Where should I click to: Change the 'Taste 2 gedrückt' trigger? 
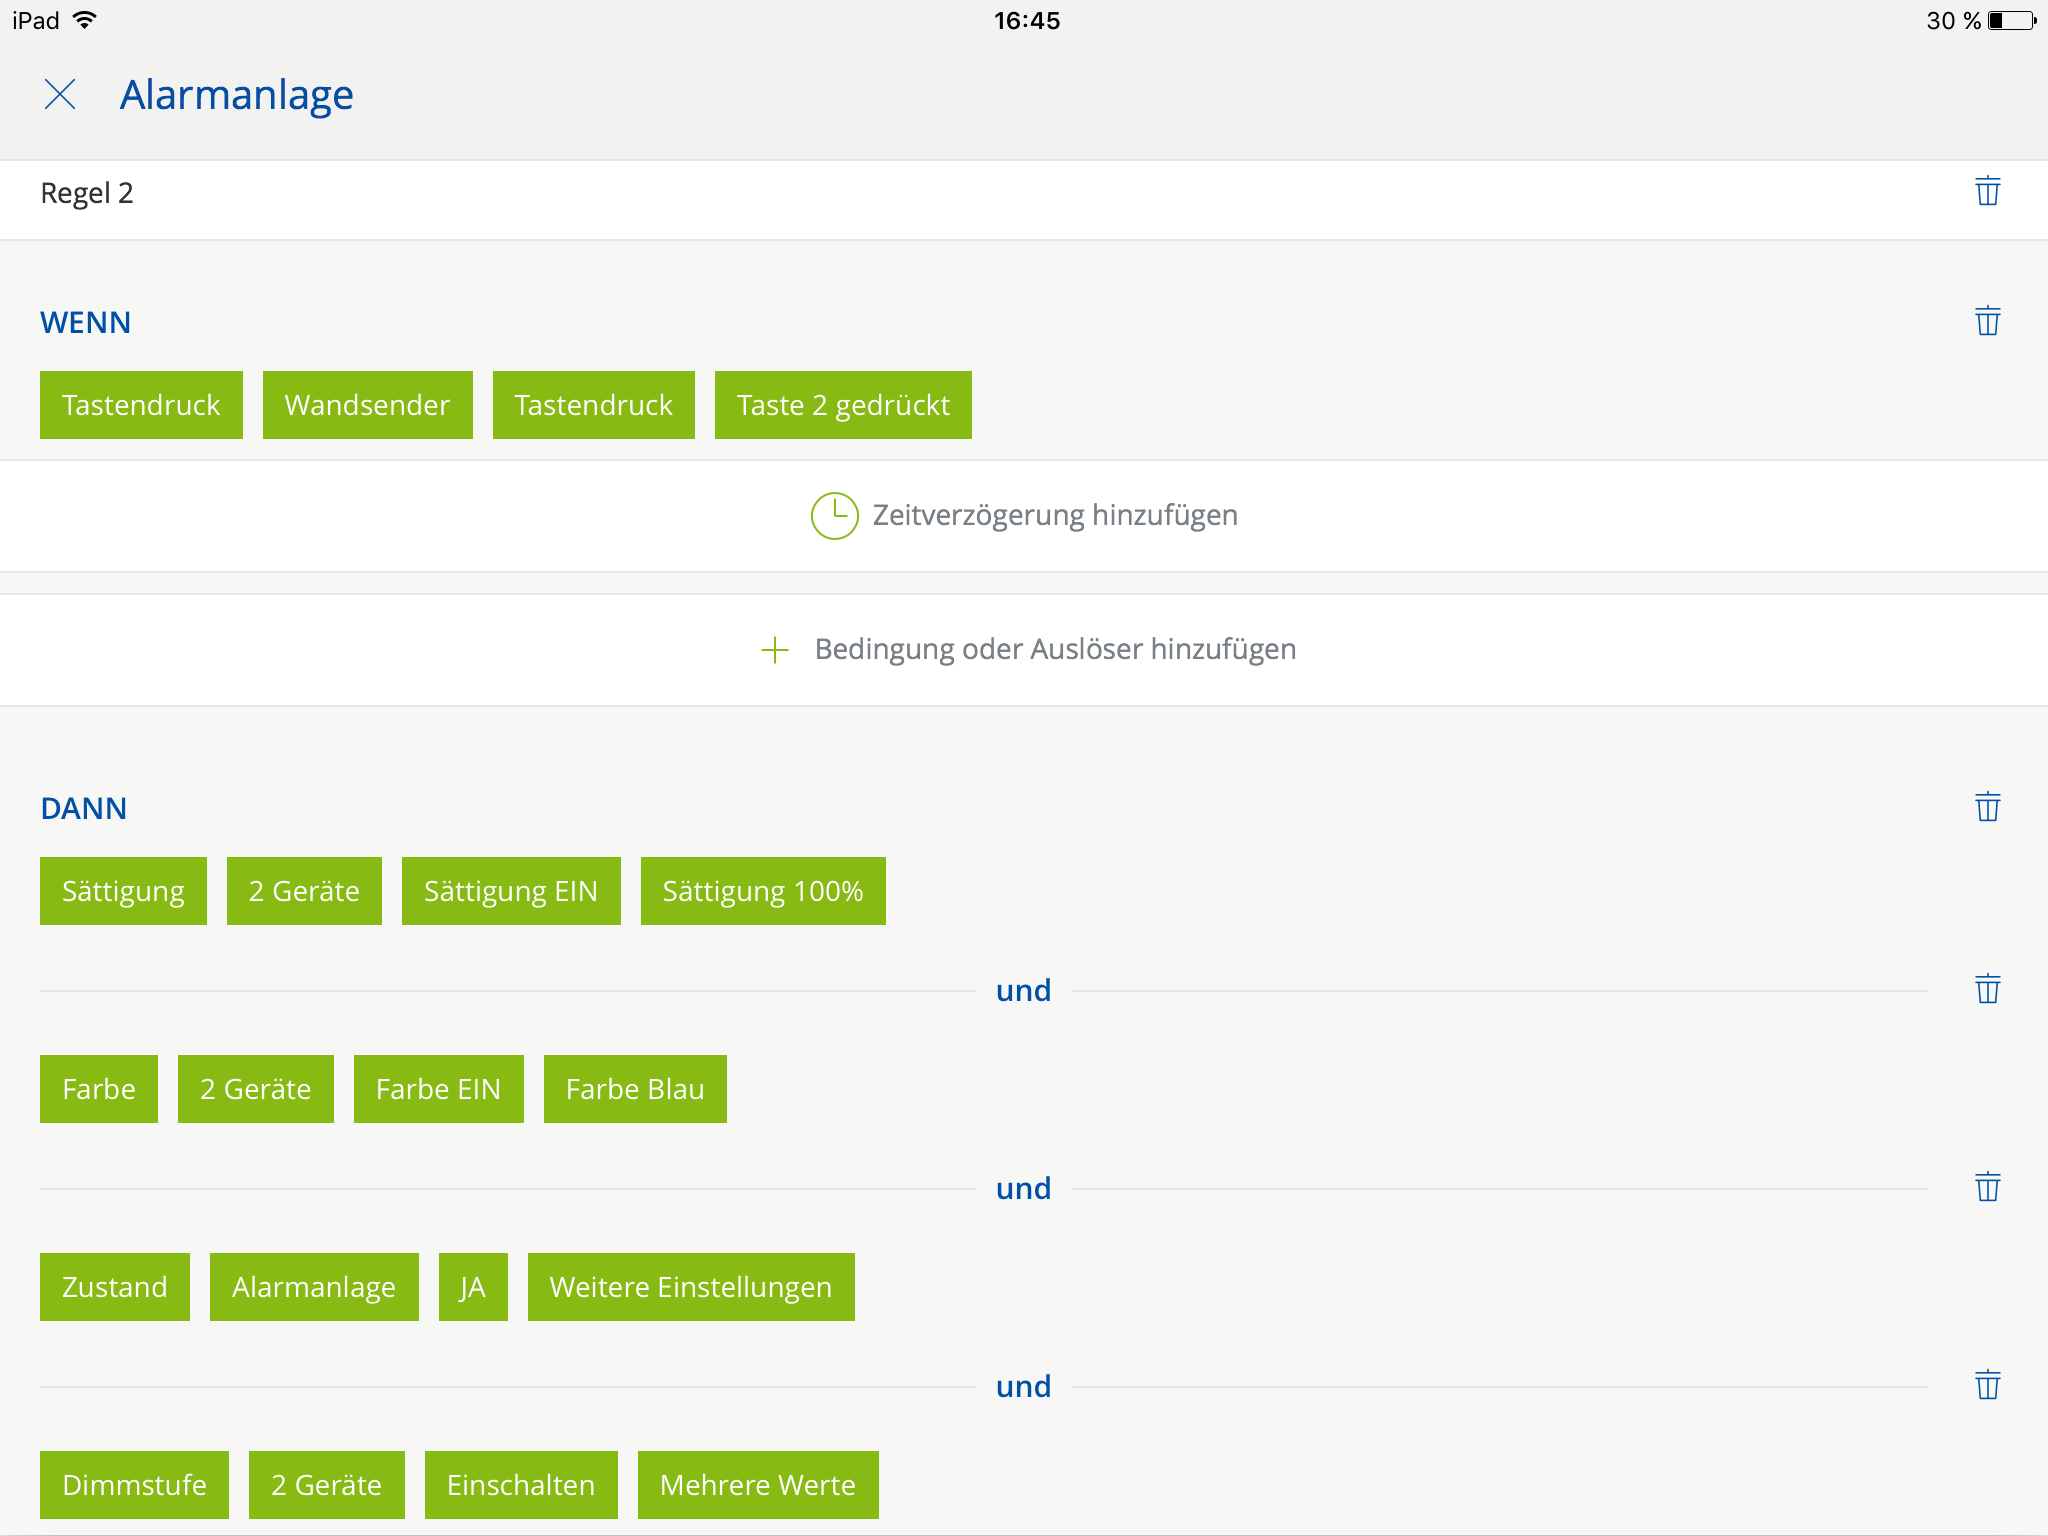point(842,405)
